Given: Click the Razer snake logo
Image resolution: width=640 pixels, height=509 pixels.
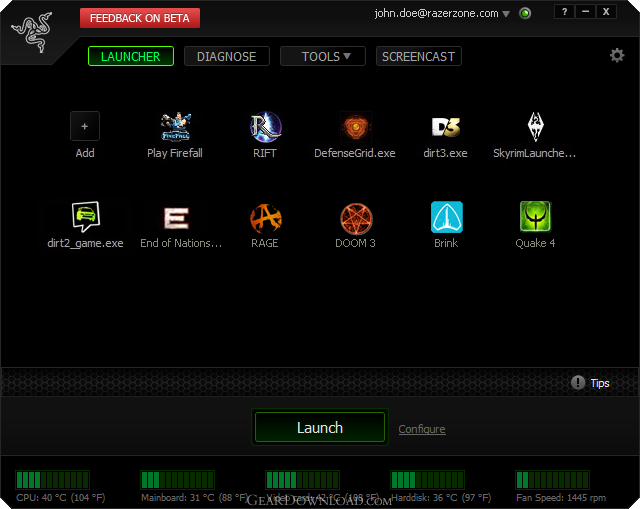Looking at the screenshot, I should point(32,33).
